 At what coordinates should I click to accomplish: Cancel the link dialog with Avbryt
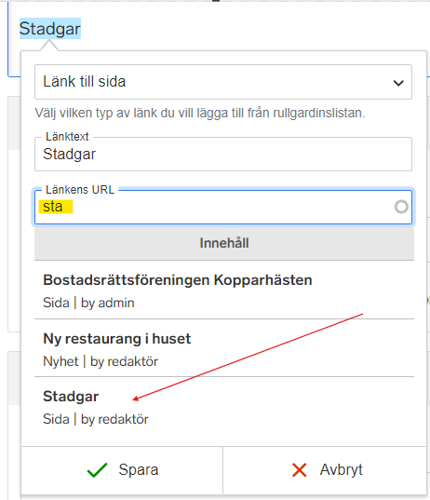[325, 470]
